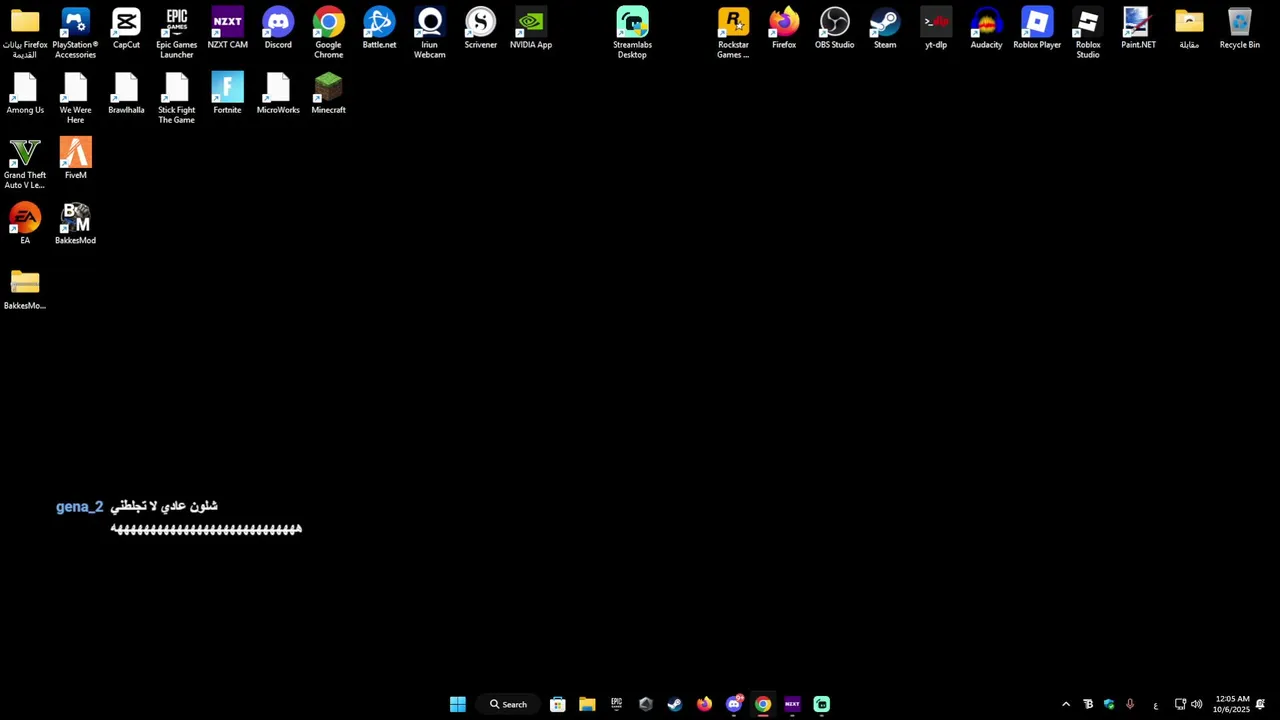This screenshot has height=720, width=1280.
Task: Show hidden system tray icons
Action: [x=1066, y=704]
